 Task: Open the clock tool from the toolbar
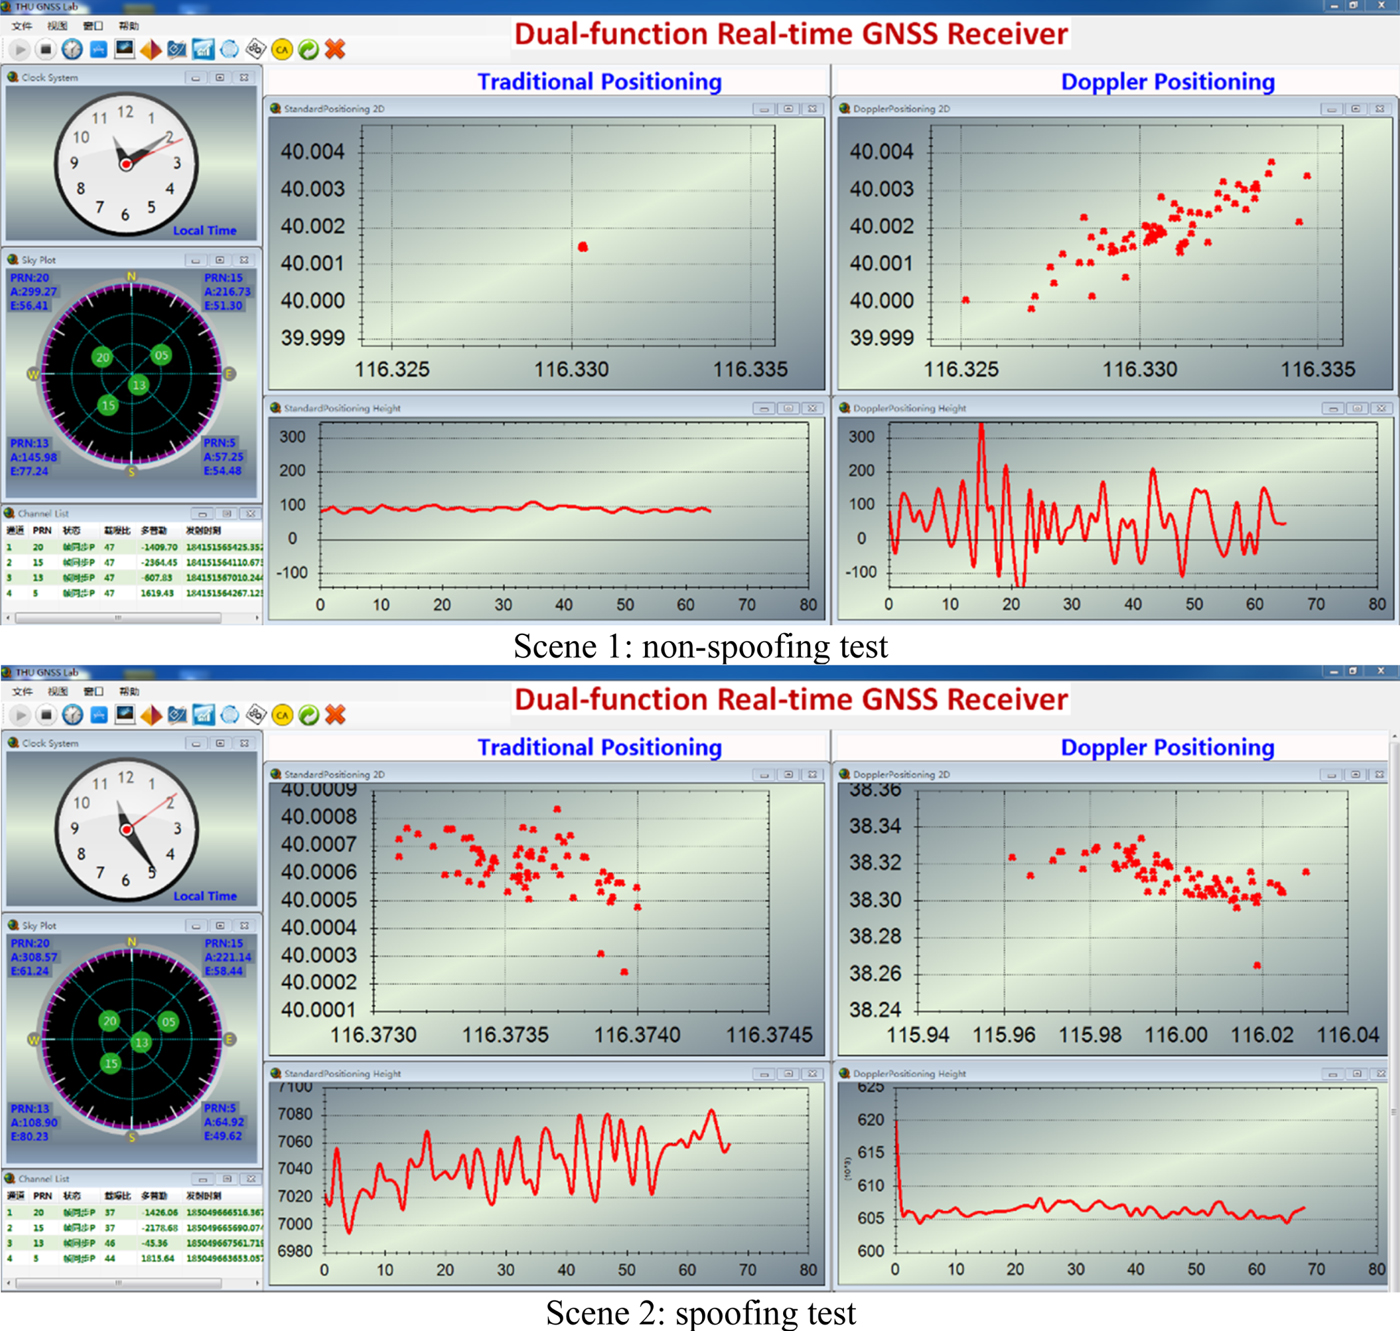coord(73,48)
